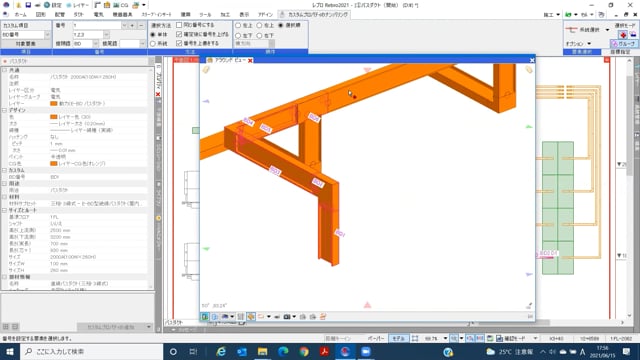
Task: Click the save icon in quick access toolbar
Action: click(28, 5)
